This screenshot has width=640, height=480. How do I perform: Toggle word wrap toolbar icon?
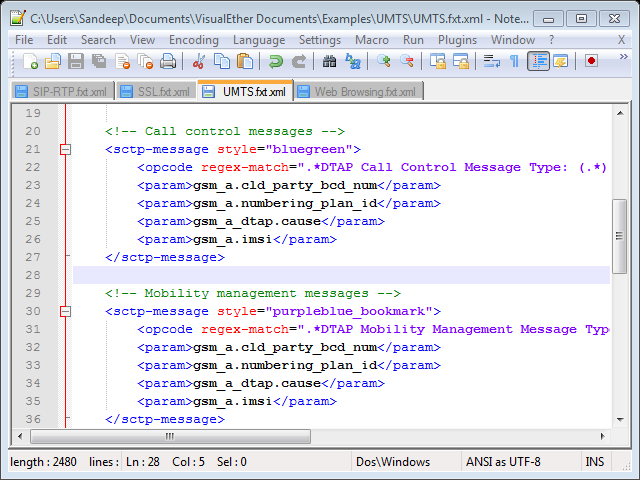[491, 61]
